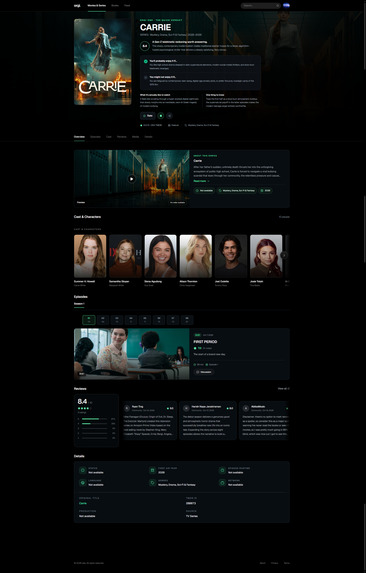
Task: Click the 2026 year chip
Action: (x=266, y=190)
